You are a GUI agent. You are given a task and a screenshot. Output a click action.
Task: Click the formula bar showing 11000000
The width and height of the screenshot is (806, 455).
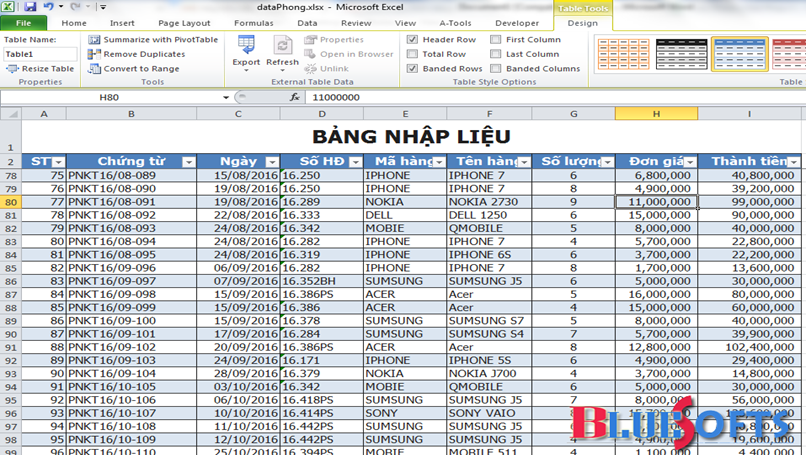click(x=555, y=97)
